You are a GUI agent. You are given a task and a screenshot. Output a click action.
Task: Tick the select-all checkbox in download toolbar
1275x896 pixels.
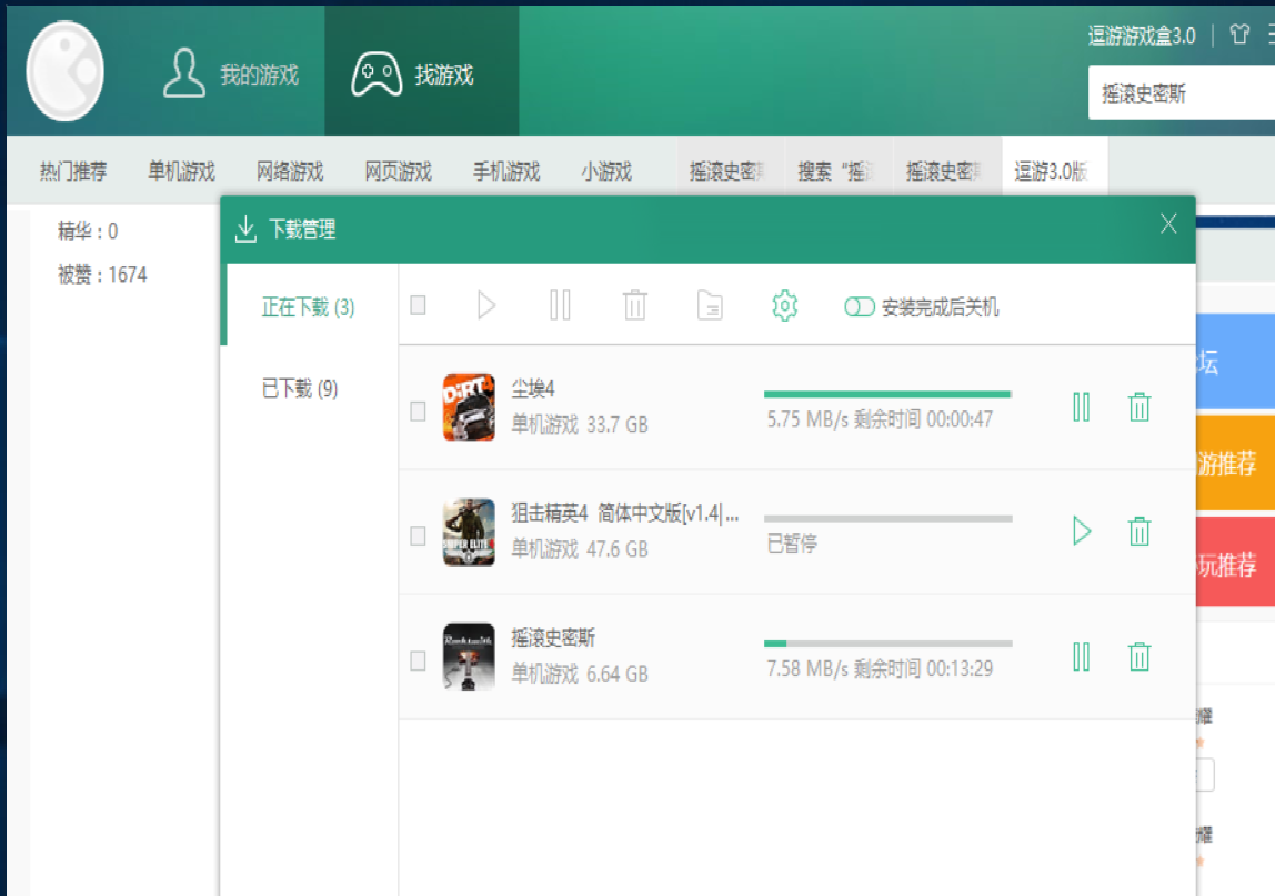pos(418,305)
